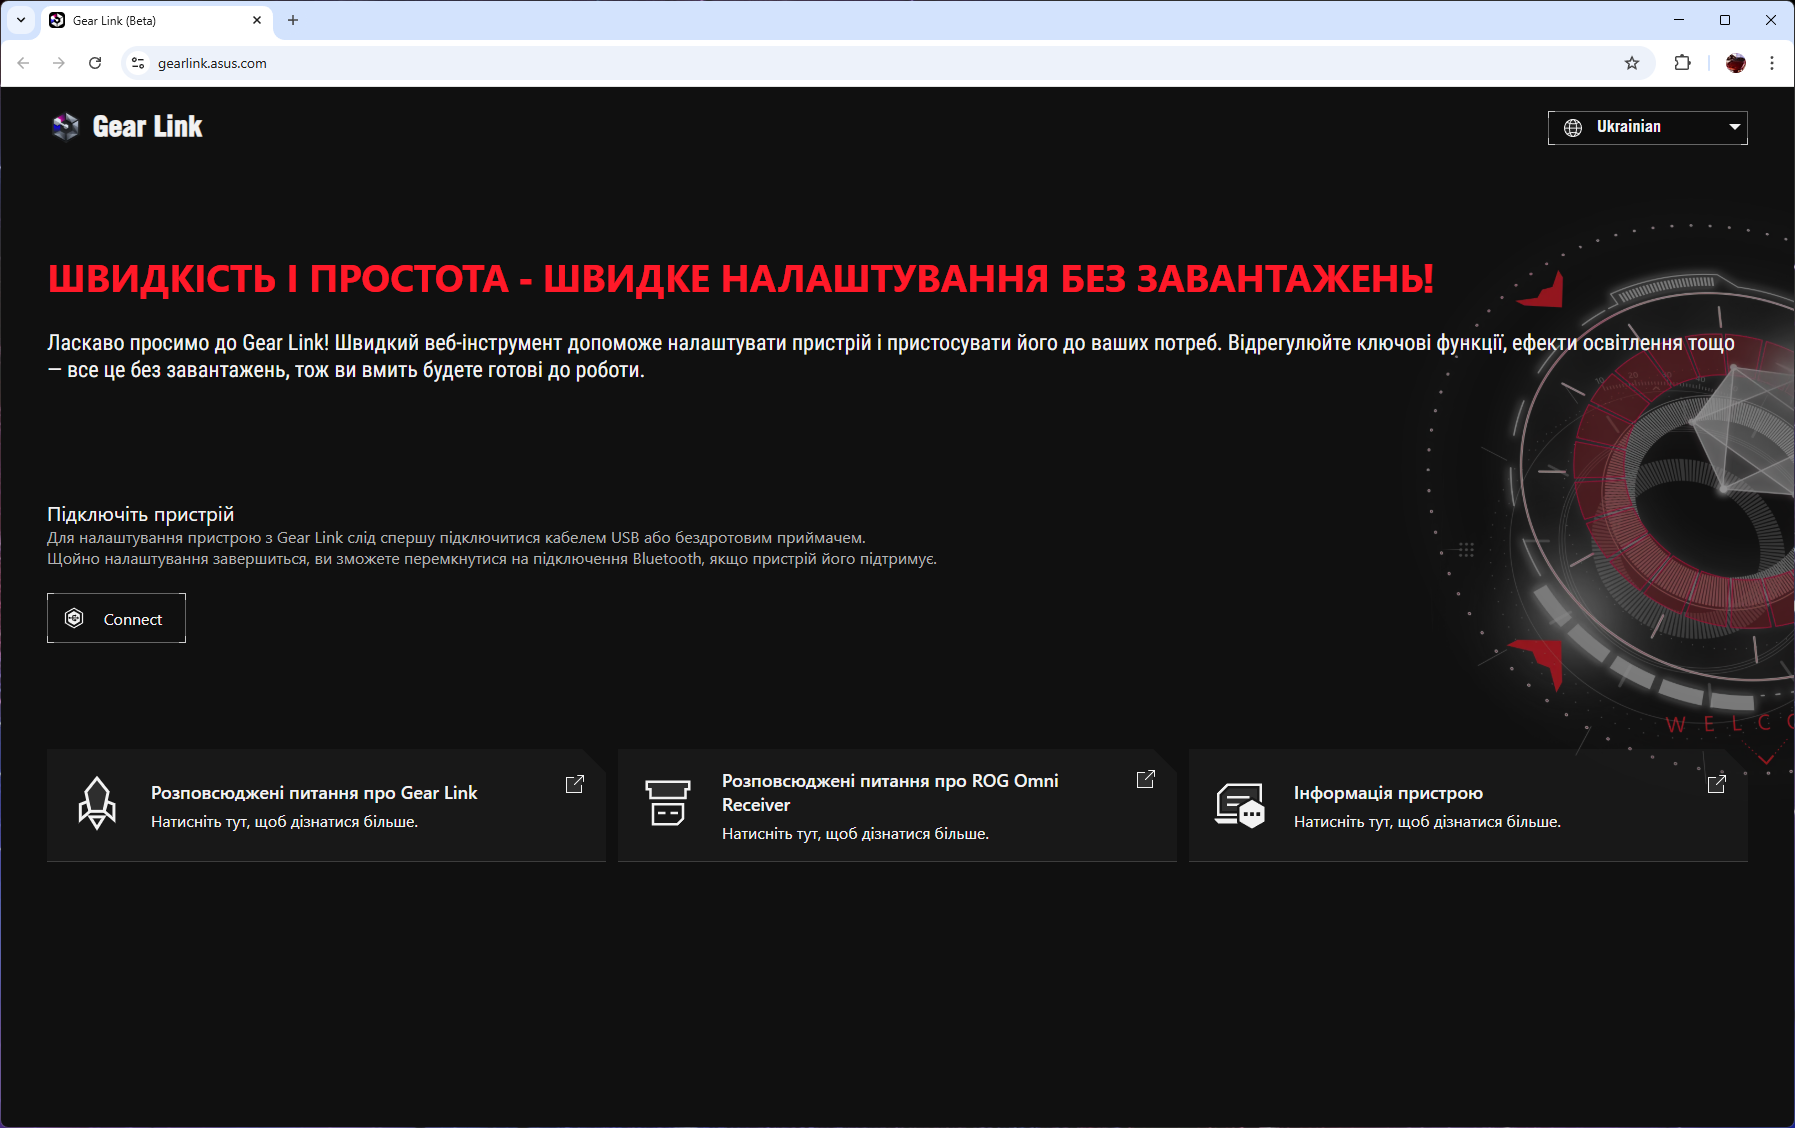The height and width of the screenshot is (1128, 1795).
Task: Open ROG Omni Receiver external link icon
Action: point(1146,779)
